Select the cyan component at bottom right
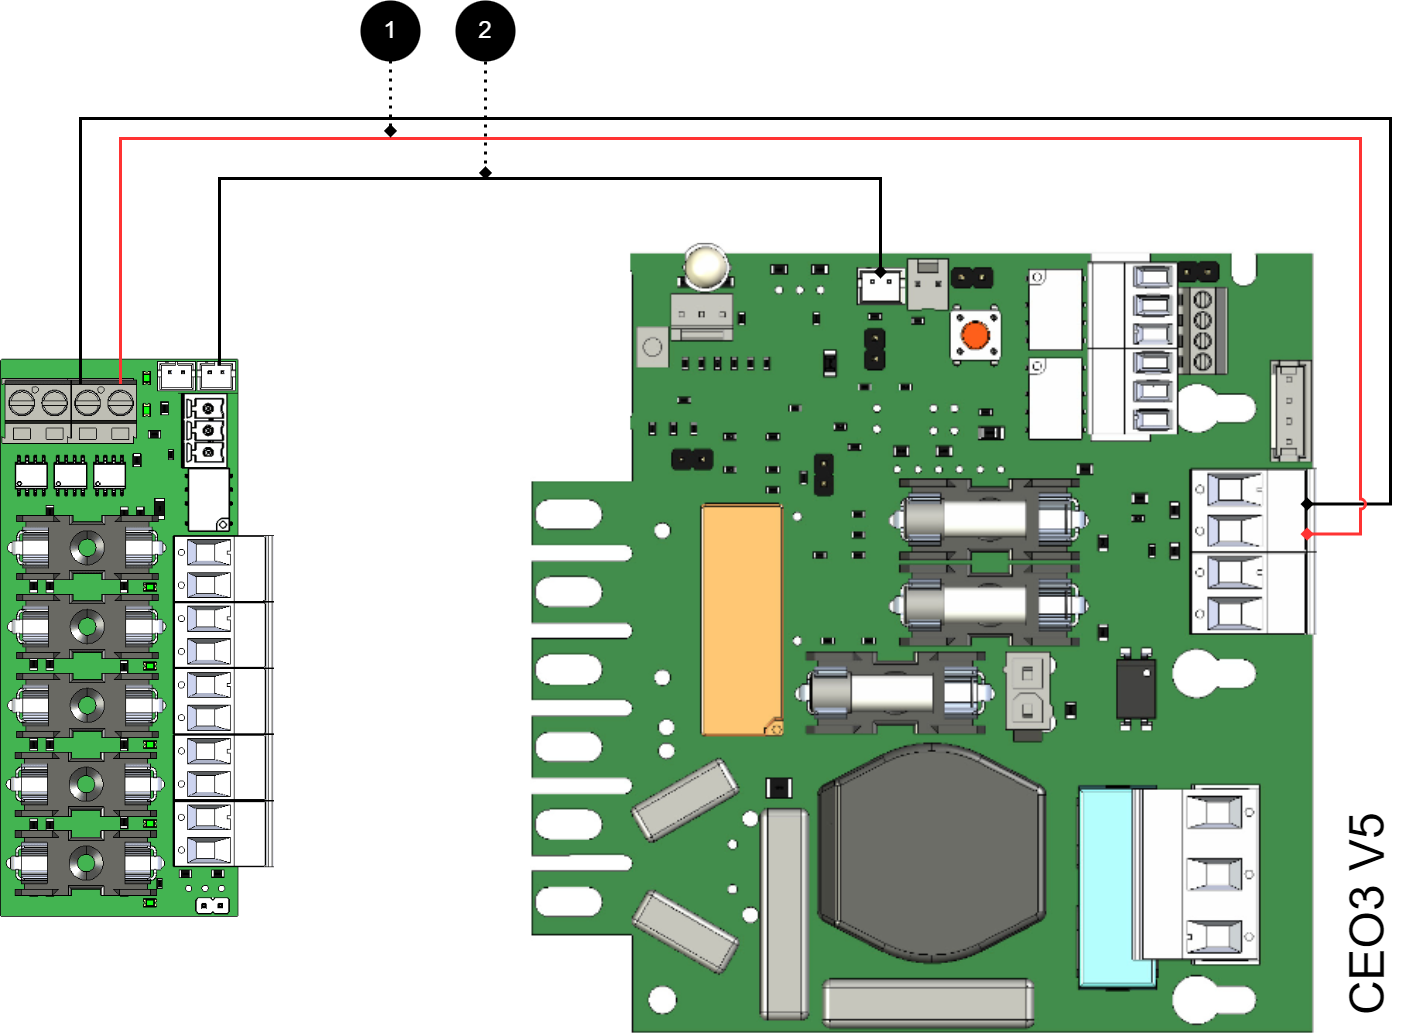1401x1034 pixels. (x=1105, y=885)
